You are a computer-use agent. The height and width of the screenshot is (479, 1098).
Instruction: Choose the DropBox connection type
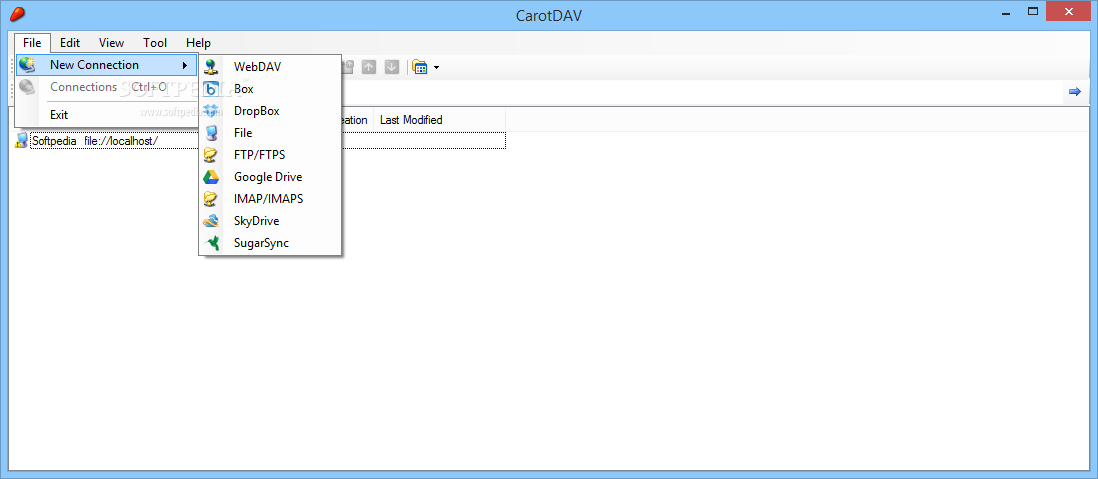click(270, 111)
